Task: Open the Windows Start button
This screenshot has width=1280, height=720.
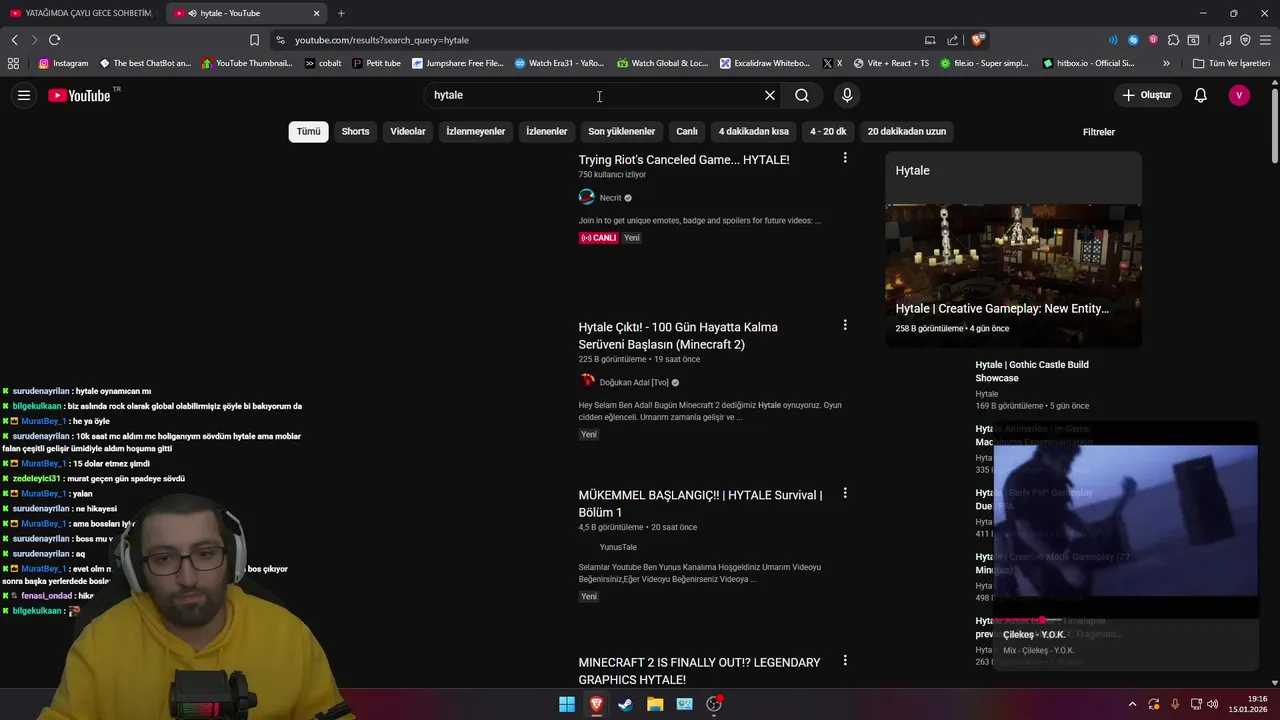Action: (x=567, y=704)
